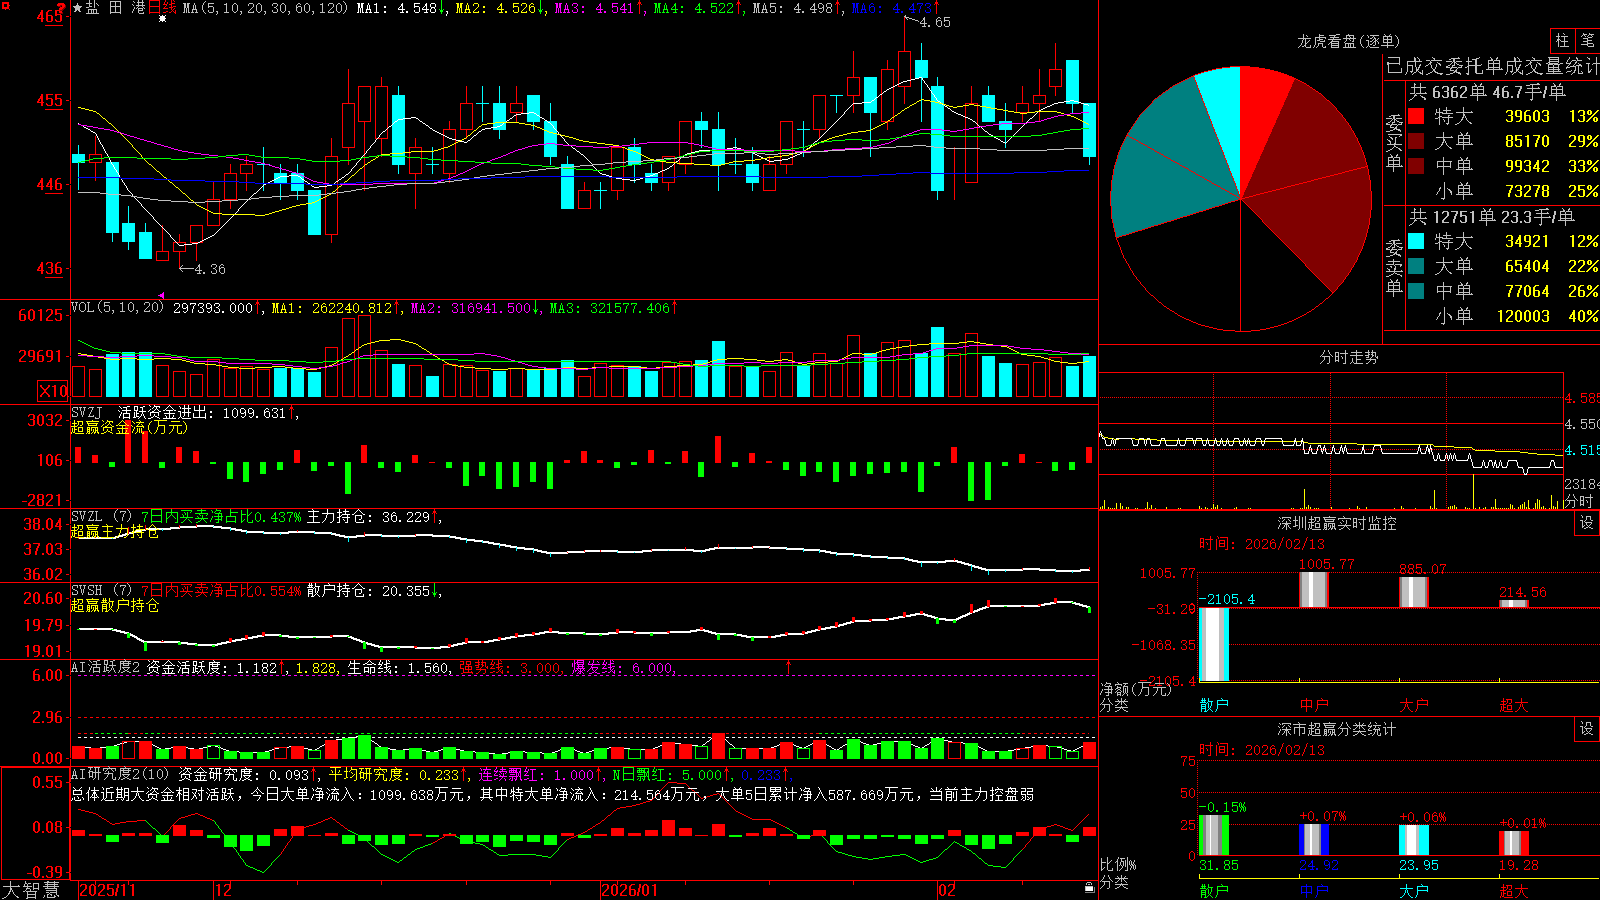
Task: Click the 超赢散户持仓 label
Action: coord(115,605)
